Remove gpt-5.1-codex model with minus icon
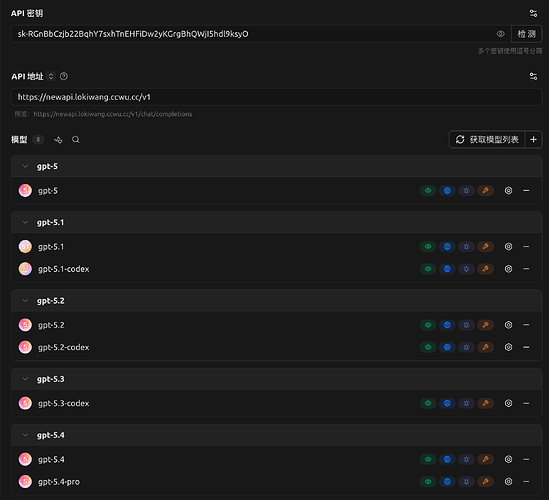This screenshot has height=500, width=549. click(x=526, y=269)
